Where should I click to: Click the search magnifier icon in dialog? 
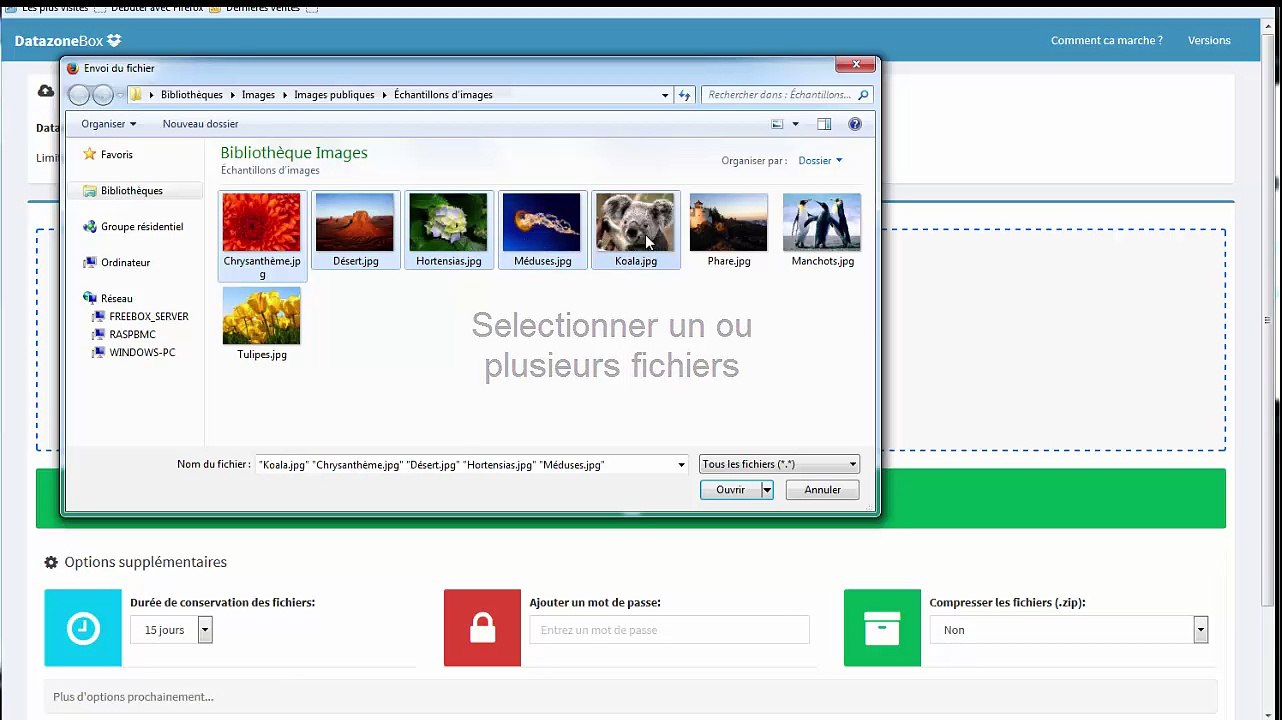864,95
